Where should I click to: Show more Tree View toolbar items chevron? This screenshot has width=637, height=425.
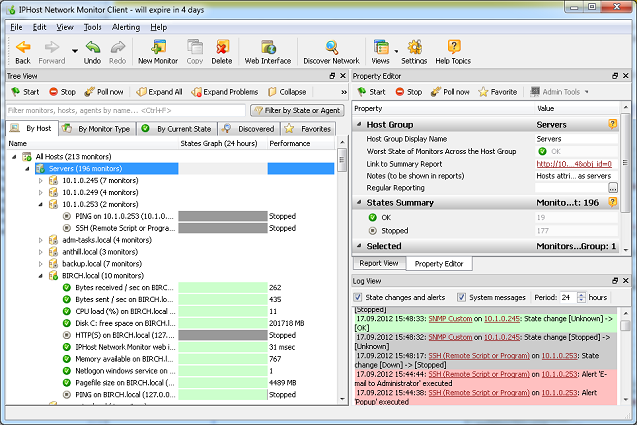[344, 92]
